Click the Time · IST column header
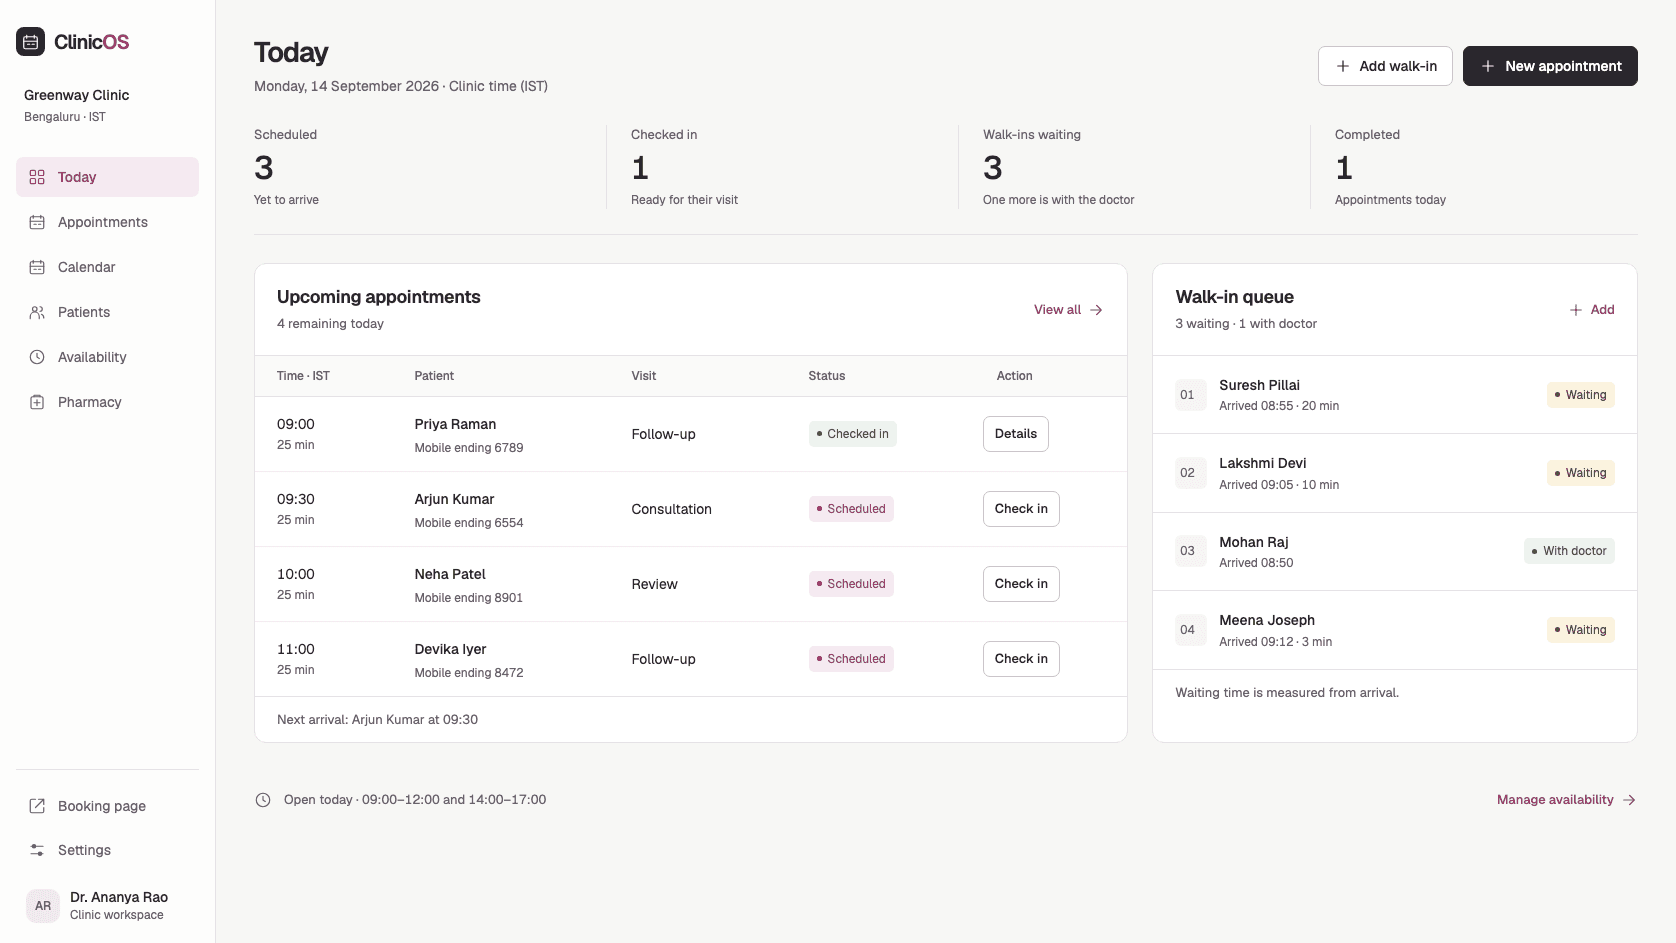Image resolution: width=1676 pixels, height=943 pixels. (x=303, y=376)
